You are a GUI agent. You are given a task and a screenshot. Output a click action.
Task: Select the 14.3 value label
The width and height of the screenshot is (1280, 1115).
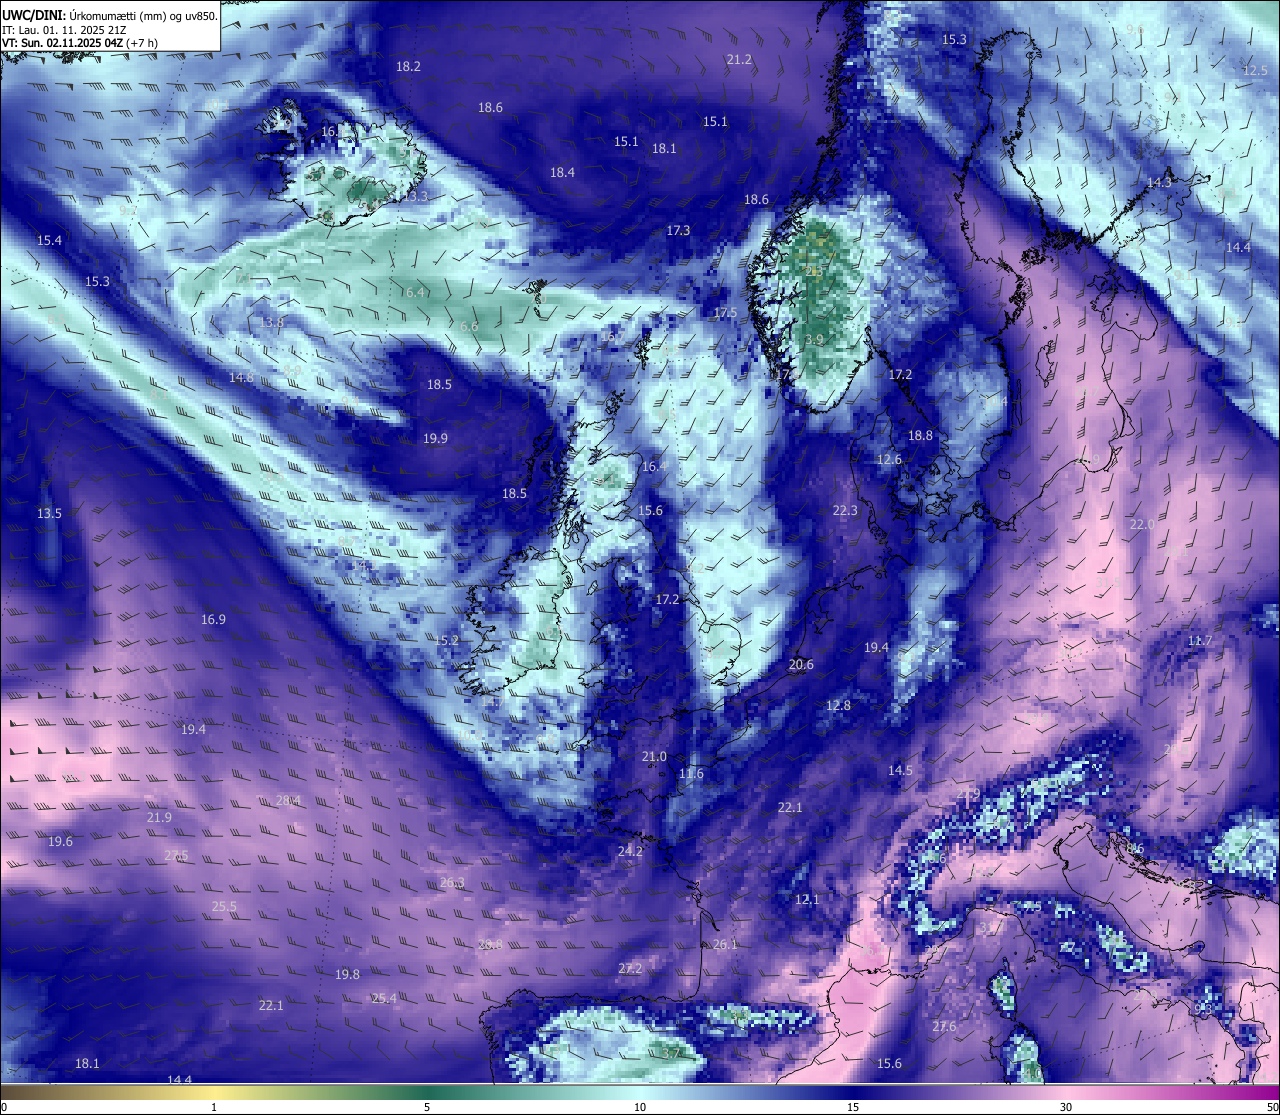click(x=1159, y=183)
